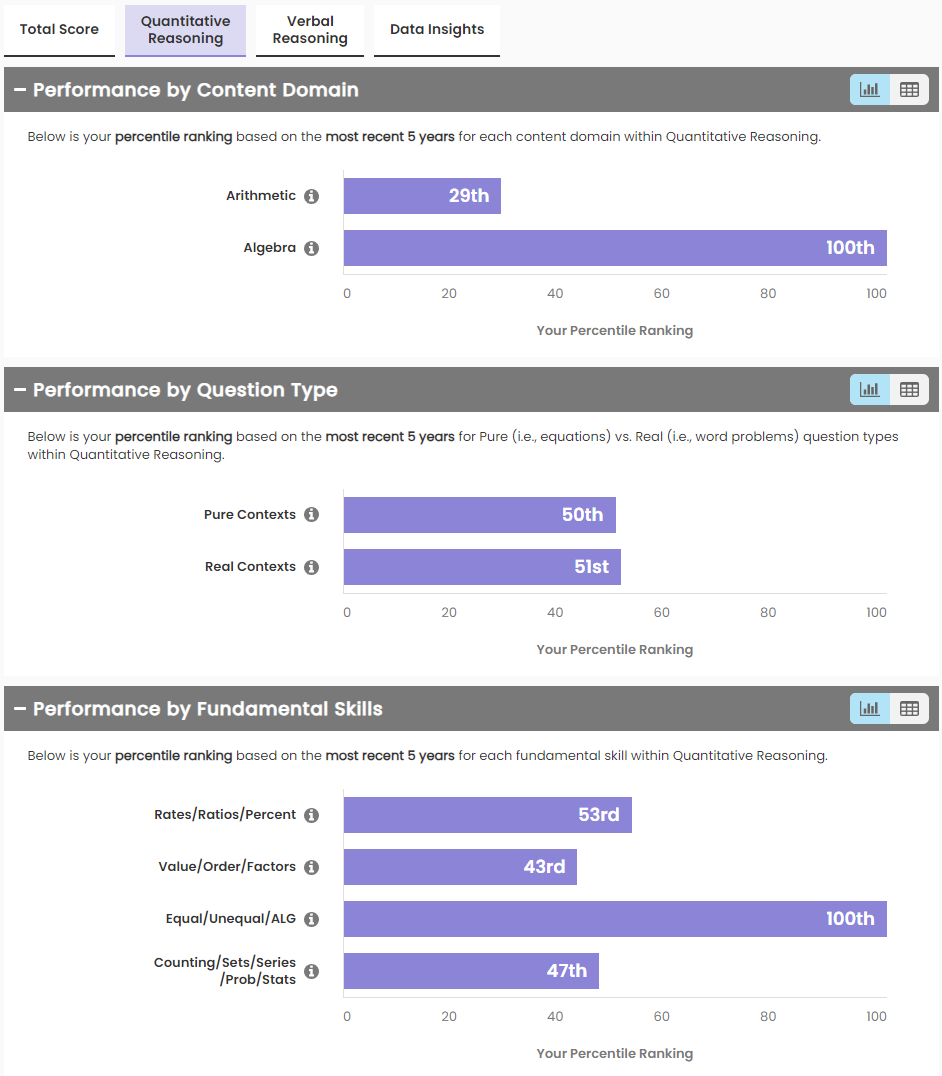Click info icon for Counting/Sets/Series/Prob/Stats
The height and width of the screenshot is (1076, 942).
coord(312,971)
